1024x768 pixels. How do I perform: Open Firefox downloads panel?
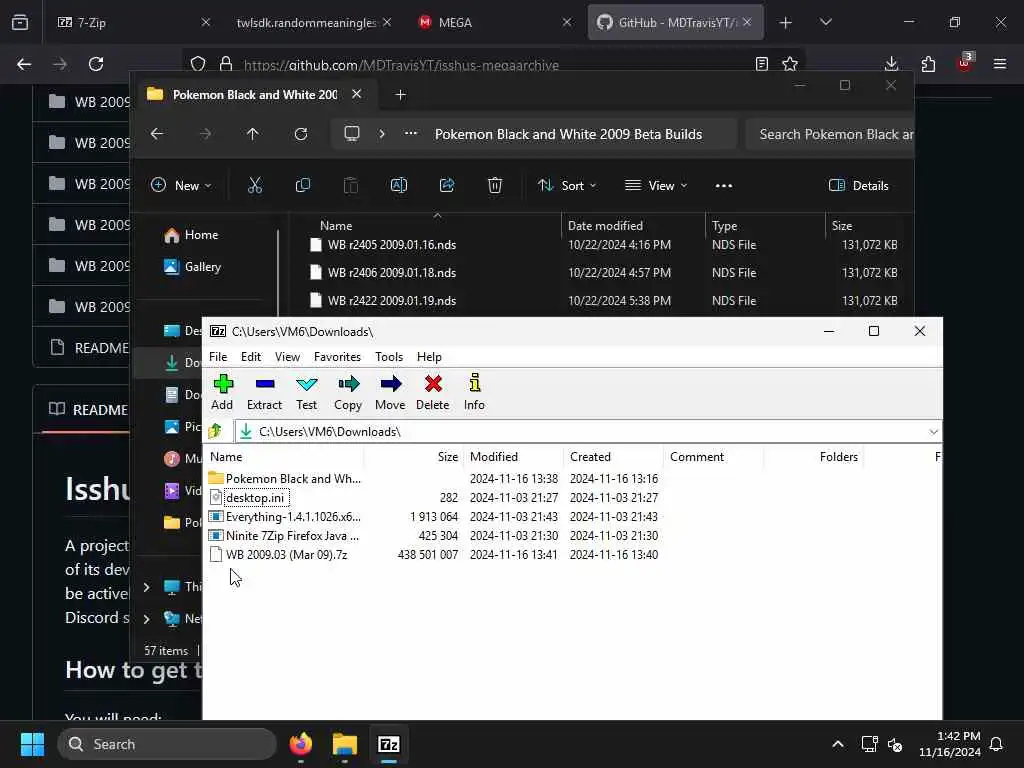891,64
